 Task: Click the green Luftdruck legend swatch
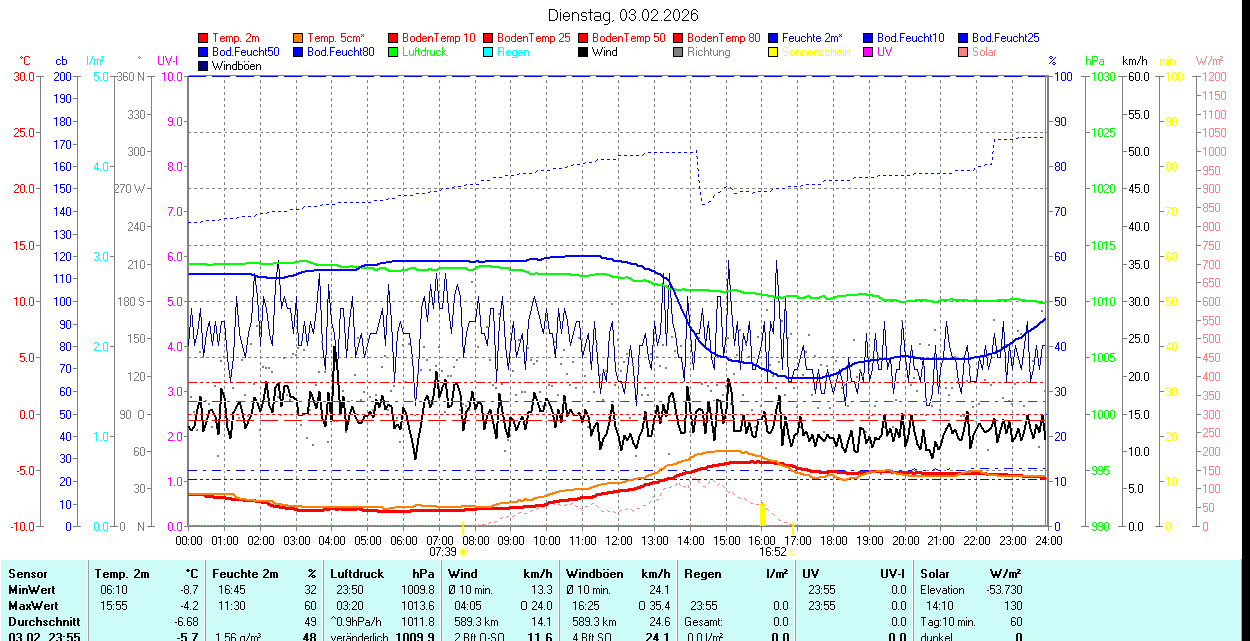[394, 52]
